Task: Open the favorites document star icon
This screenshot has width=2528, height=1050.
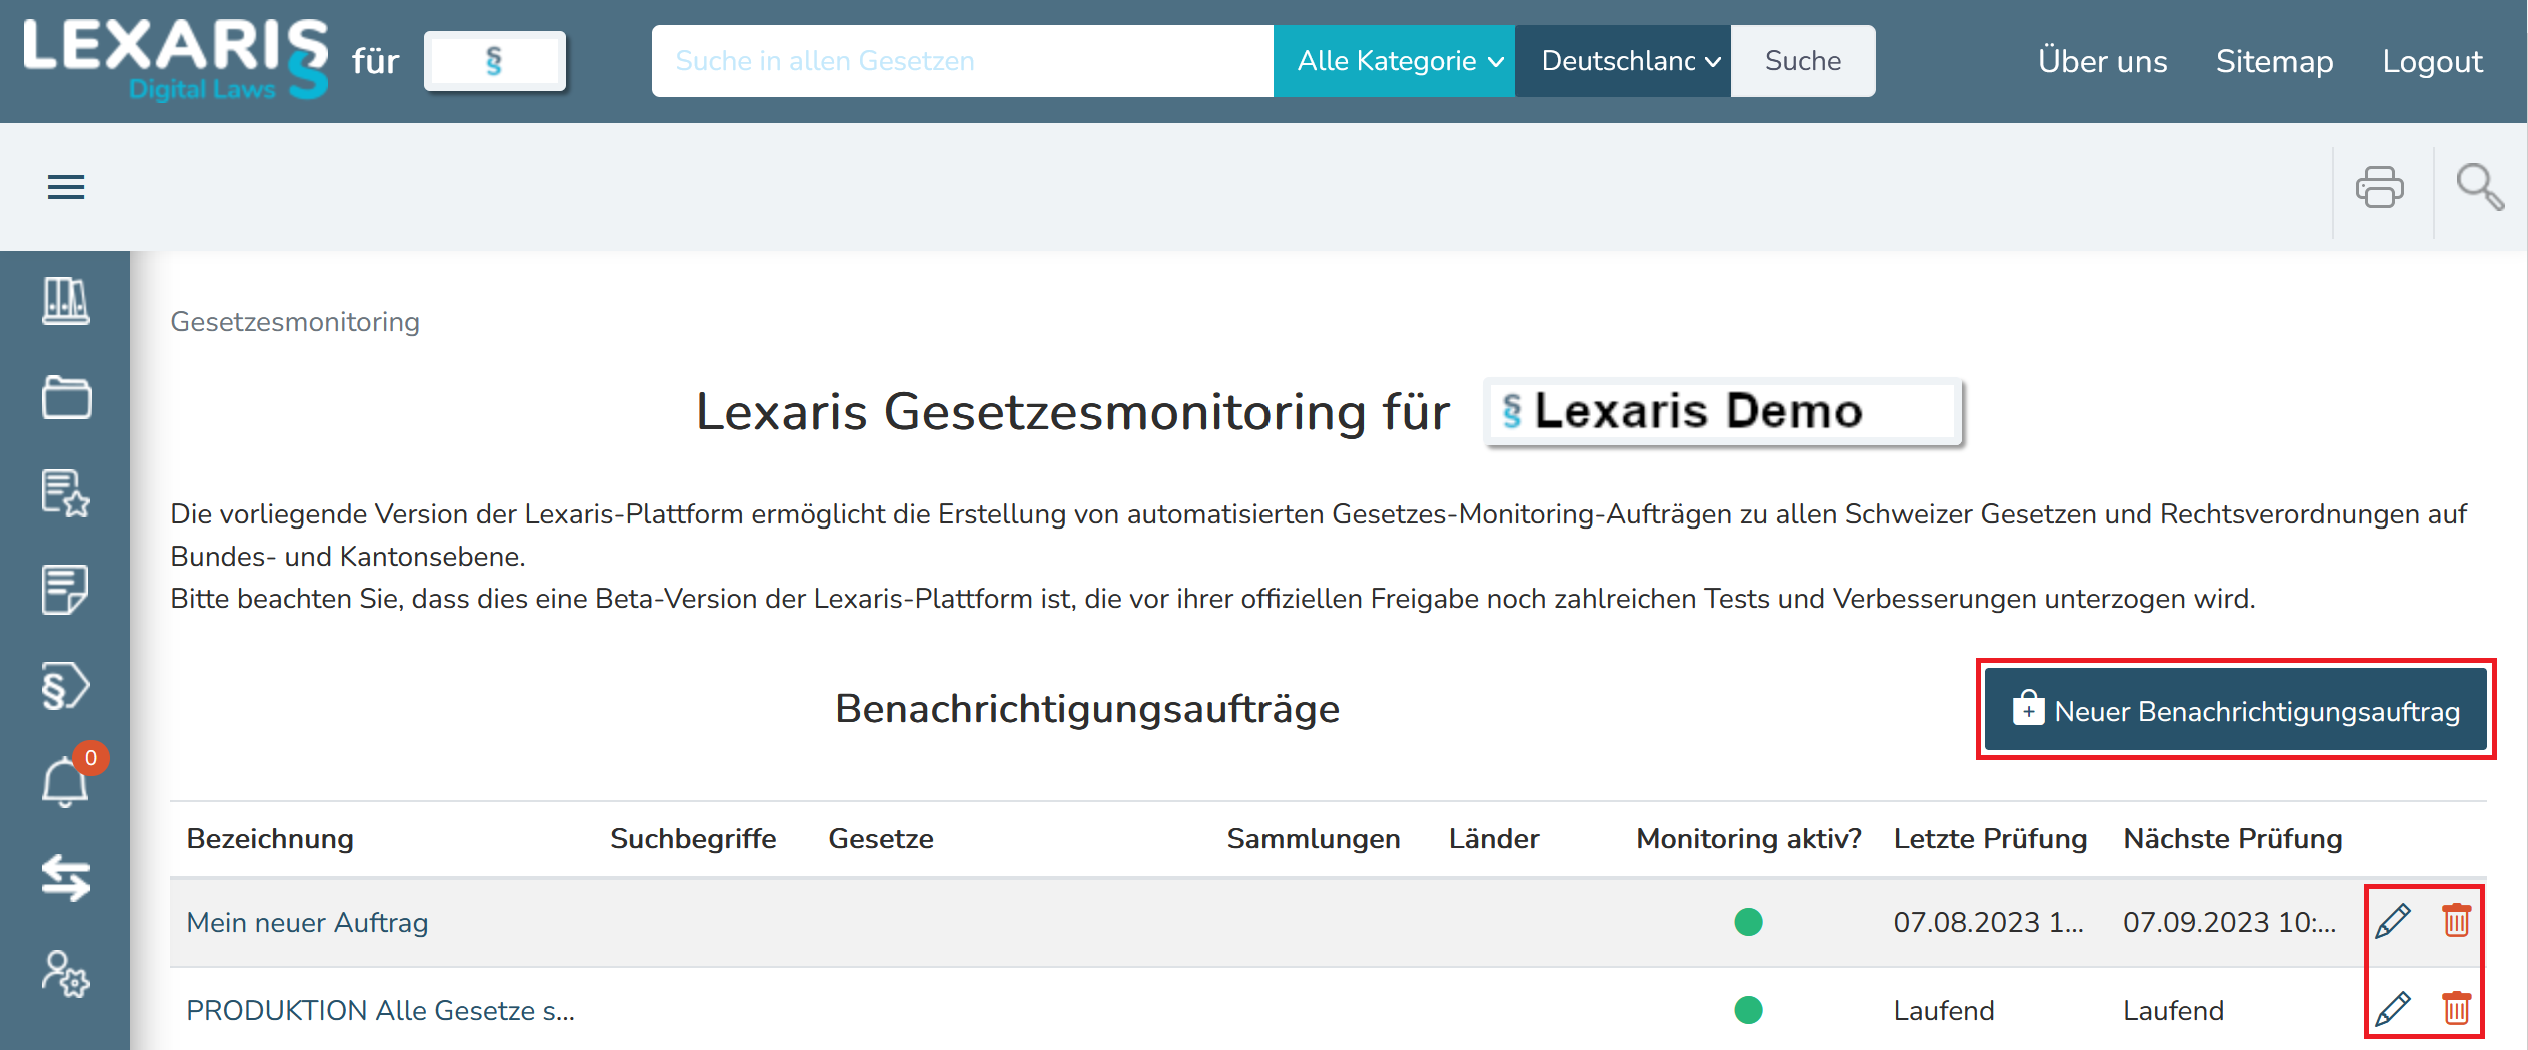Action: point(66,493)
